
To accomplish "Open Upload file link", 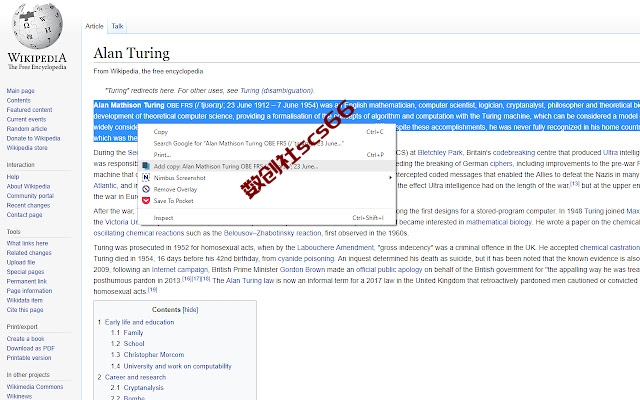I will click(21, 262).
